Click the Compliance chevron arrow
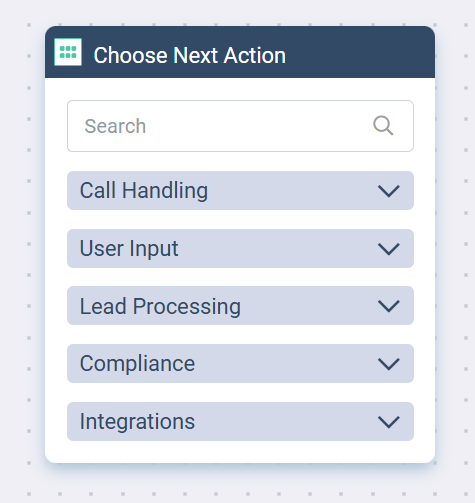 tap(389, 364)
